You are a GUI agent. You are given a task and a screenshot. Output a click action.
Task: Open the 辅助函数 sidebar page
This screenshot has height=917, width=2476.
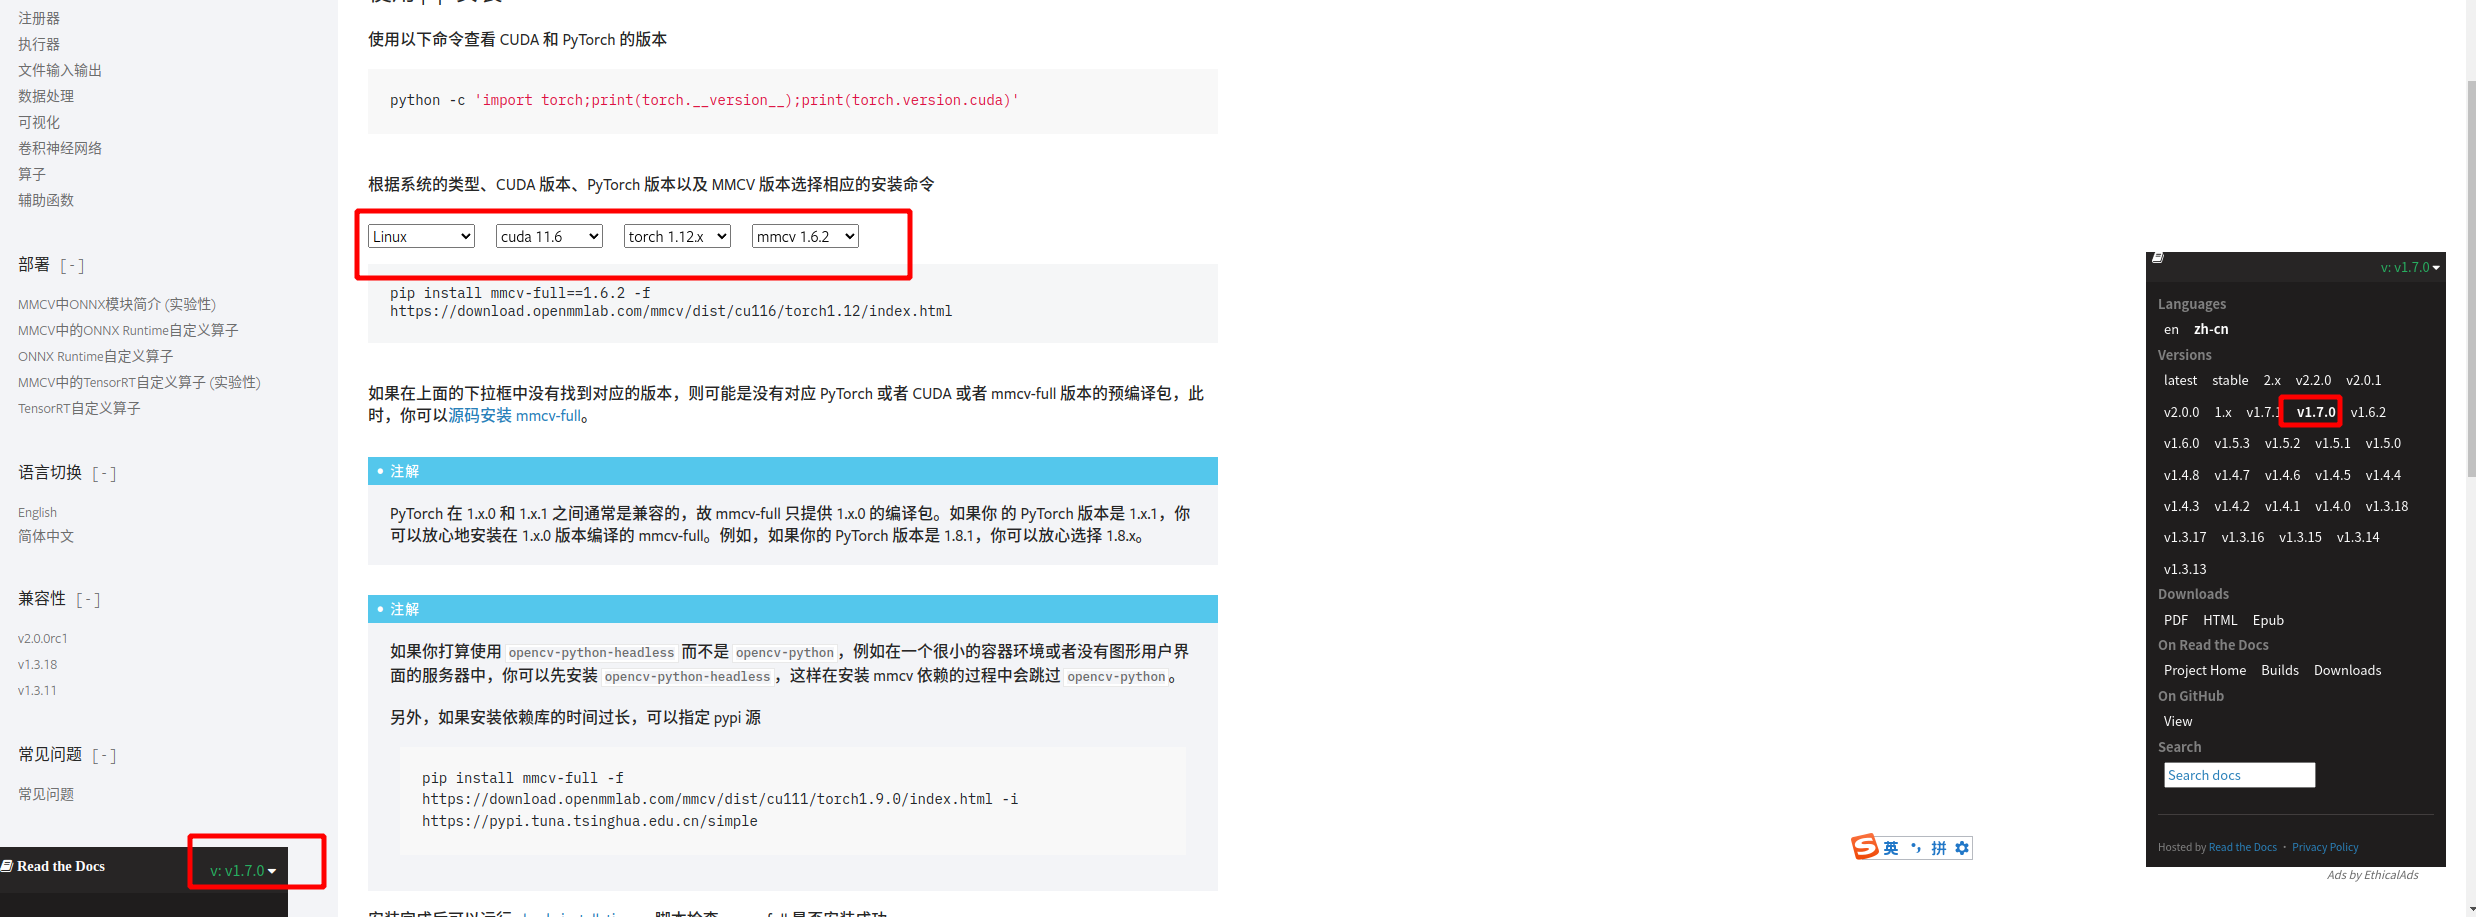[x=46, y=200]
